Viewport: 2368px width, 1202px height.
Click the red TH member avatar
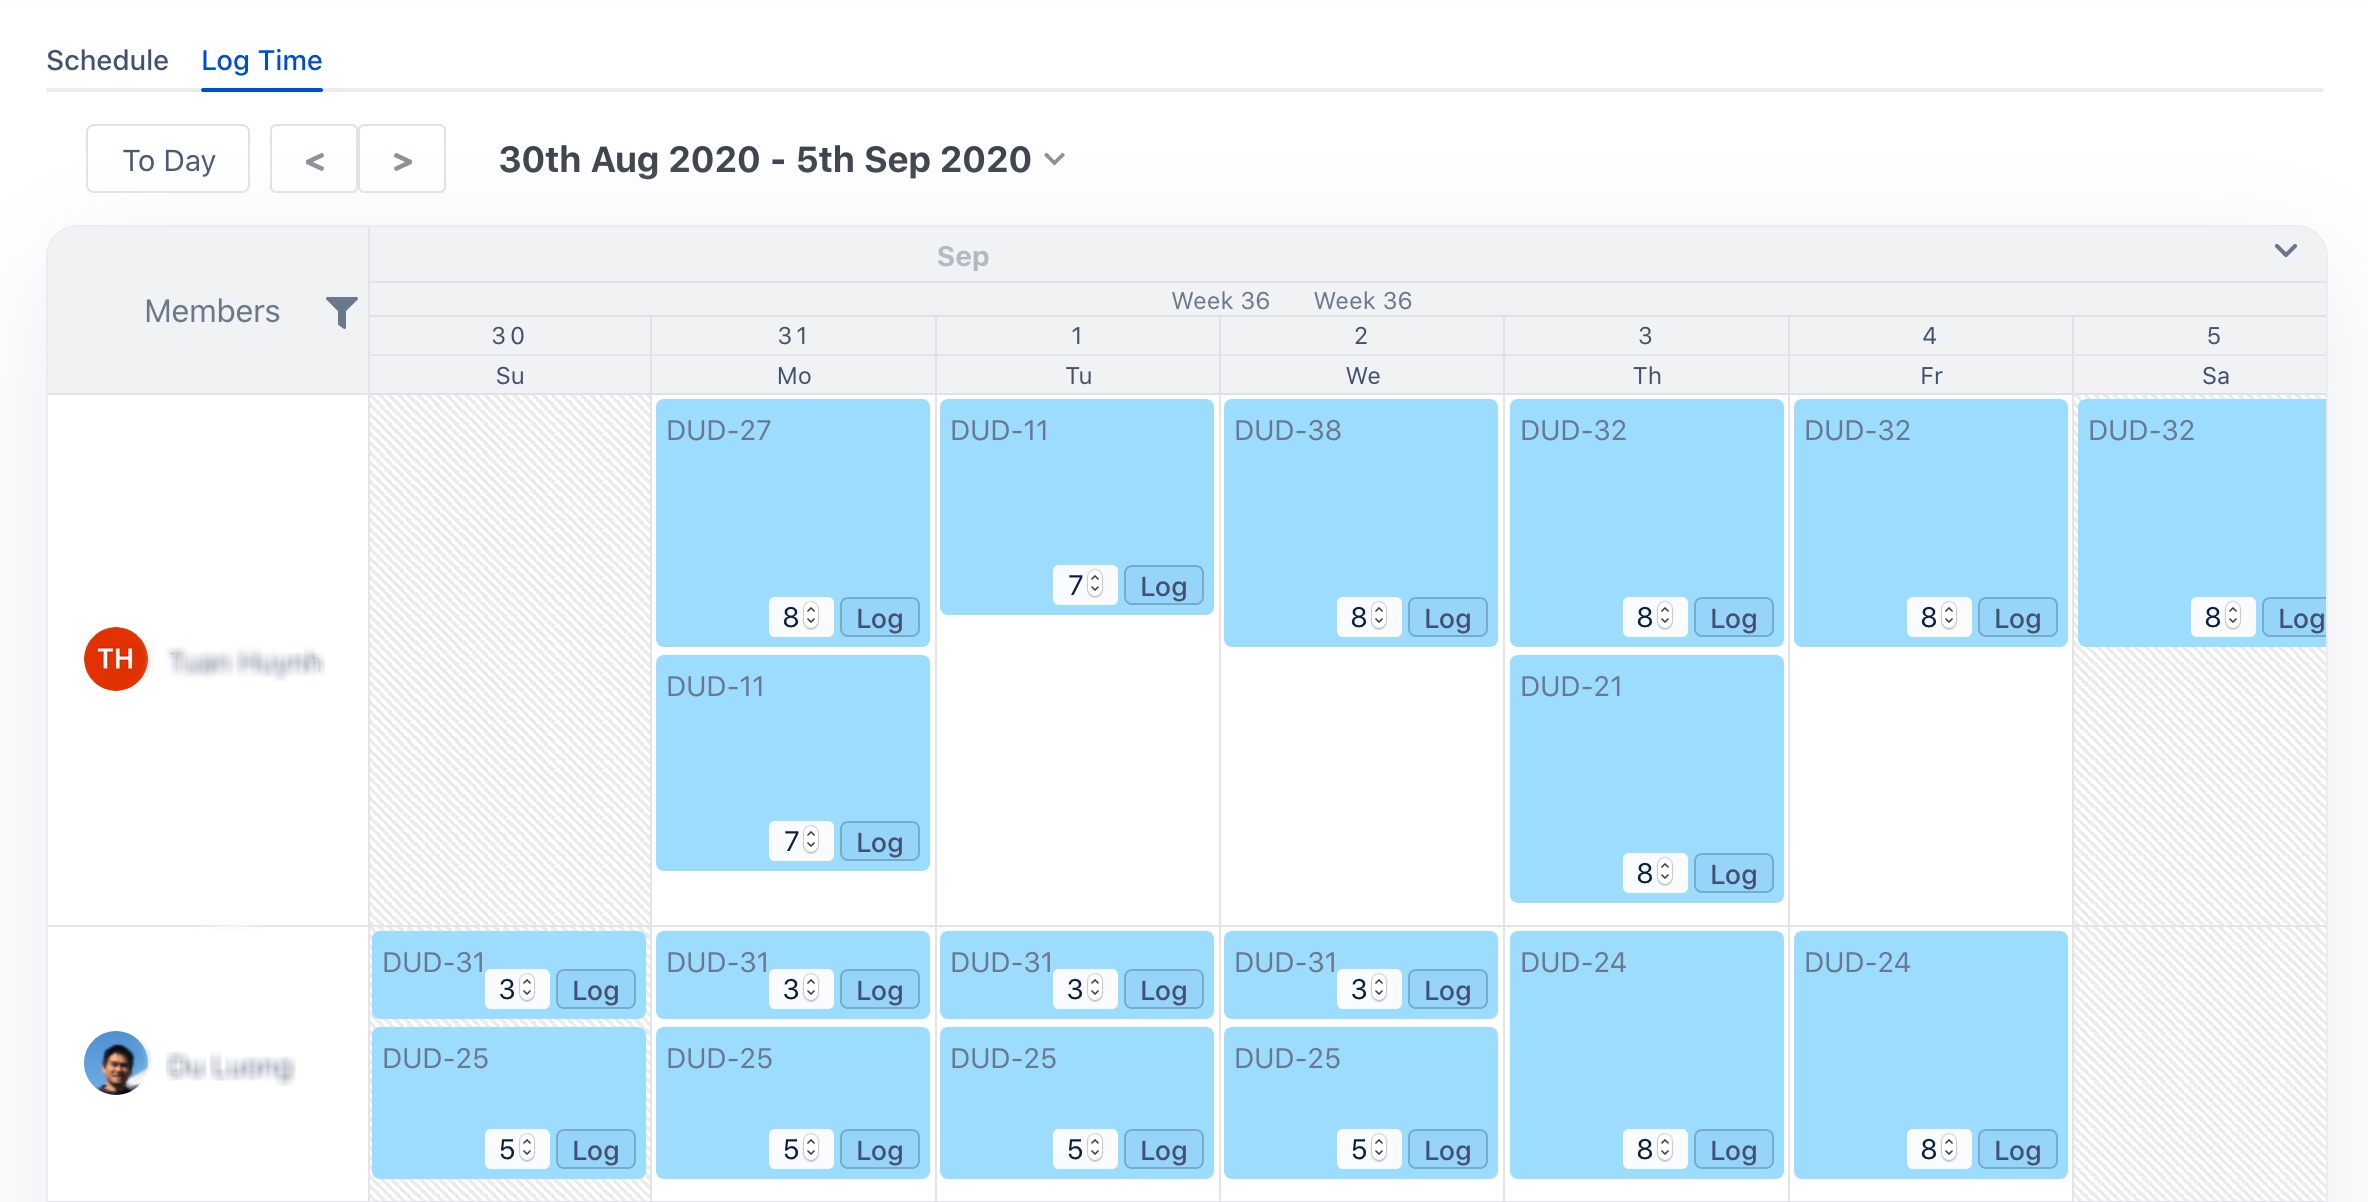click(116, 659)
